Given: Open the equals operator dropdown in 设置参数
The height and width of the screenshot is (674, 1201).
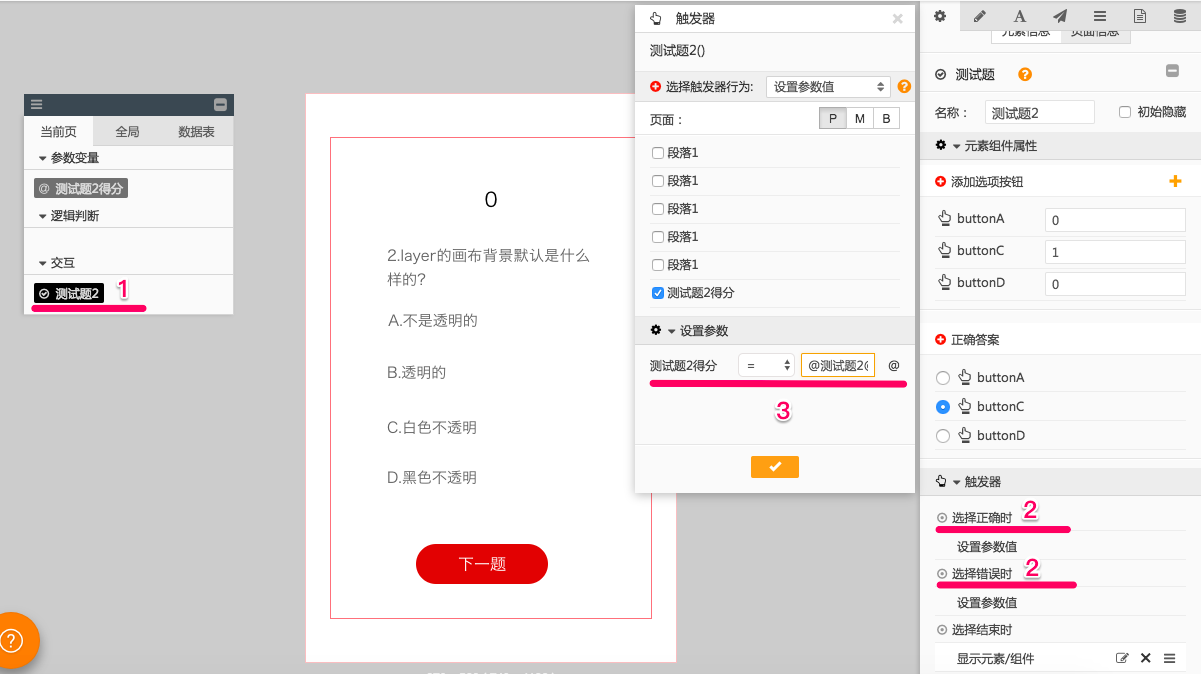Looking at the screenshot, I should click(767, 366).
